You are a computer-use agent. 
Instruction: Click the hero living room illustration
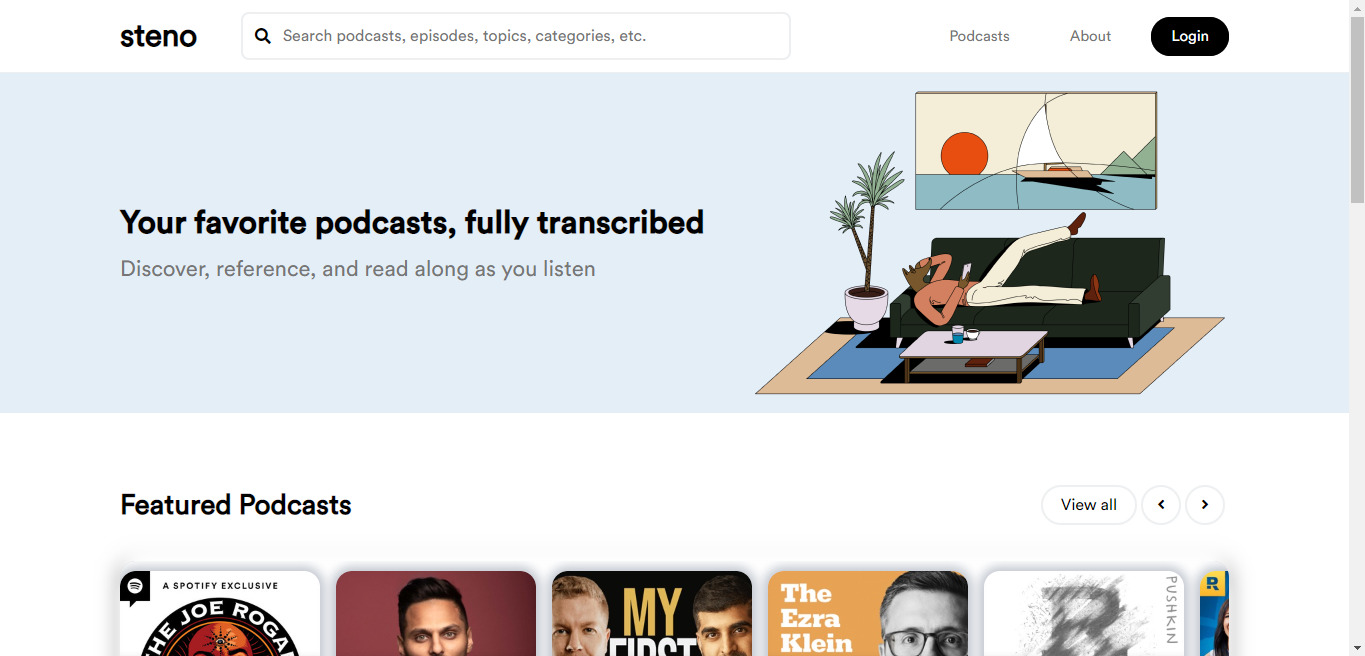pos(990,243)
